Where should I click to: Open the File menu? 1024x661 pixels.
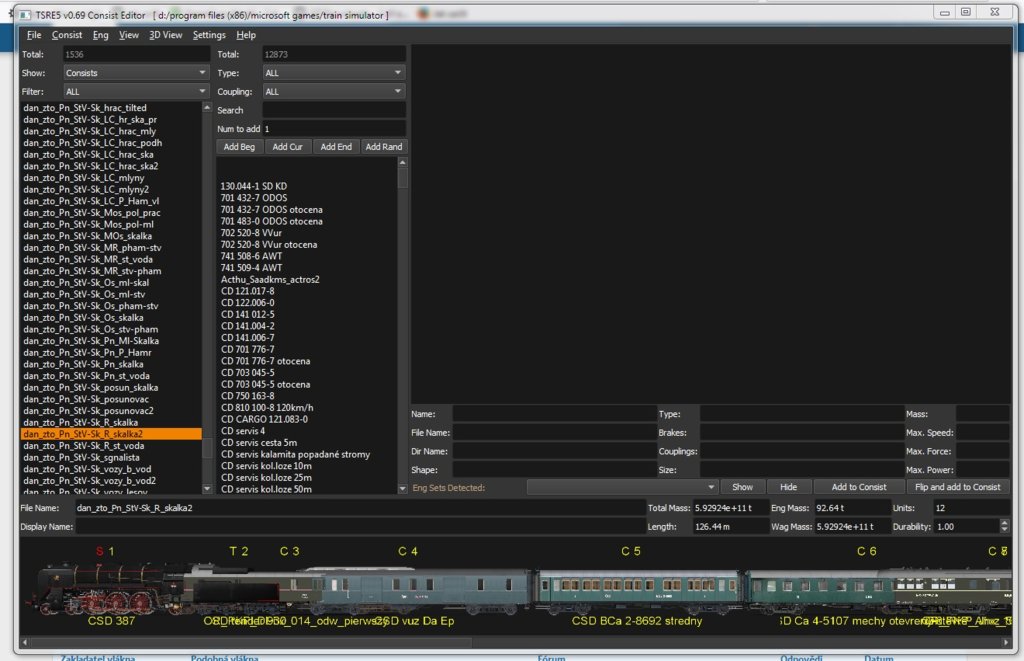click(34, 35)
